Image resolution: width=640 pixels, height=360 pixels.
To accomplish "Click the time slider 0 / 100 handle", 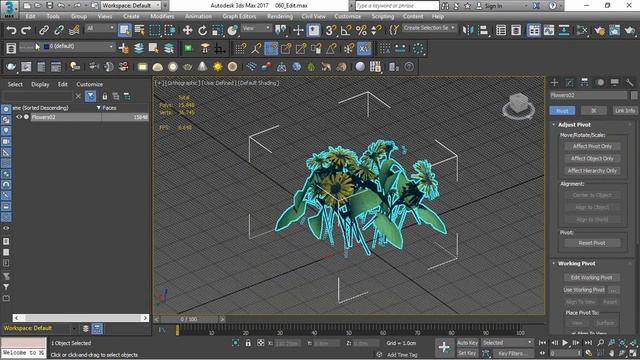I will 189,319.
